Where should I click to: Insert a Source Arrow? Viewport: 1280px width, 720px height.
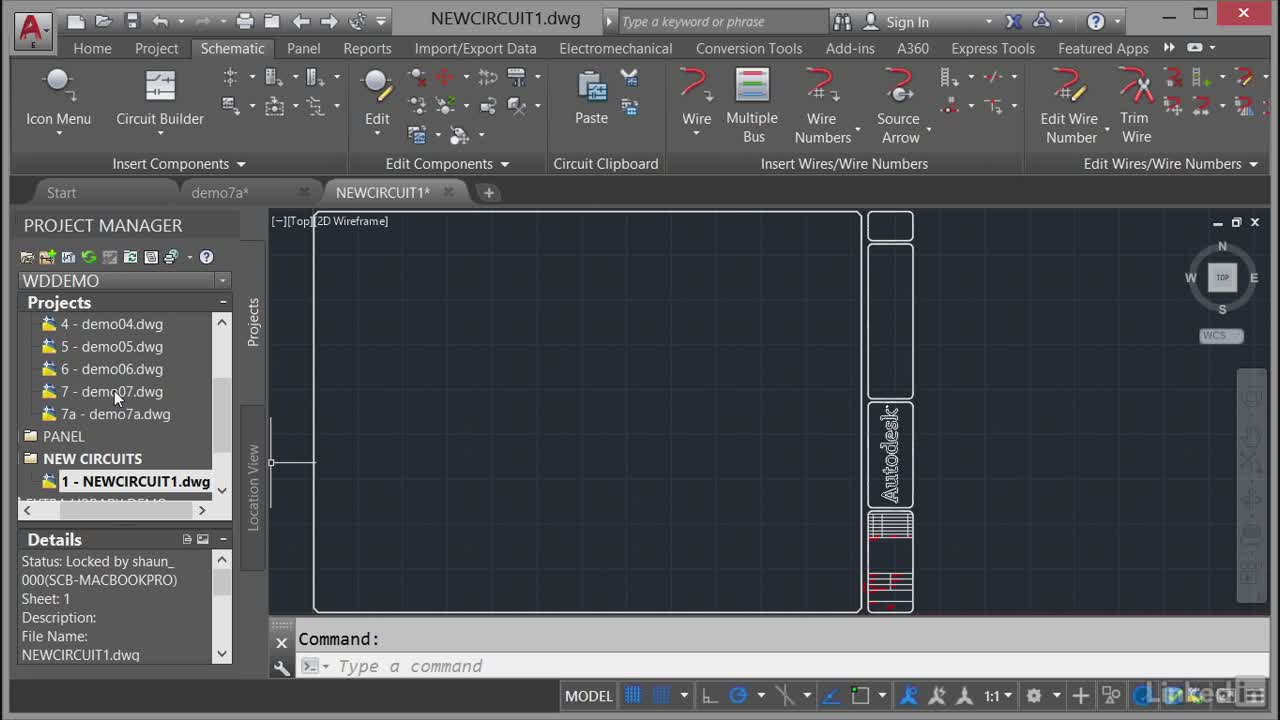(x=898, y=105)
